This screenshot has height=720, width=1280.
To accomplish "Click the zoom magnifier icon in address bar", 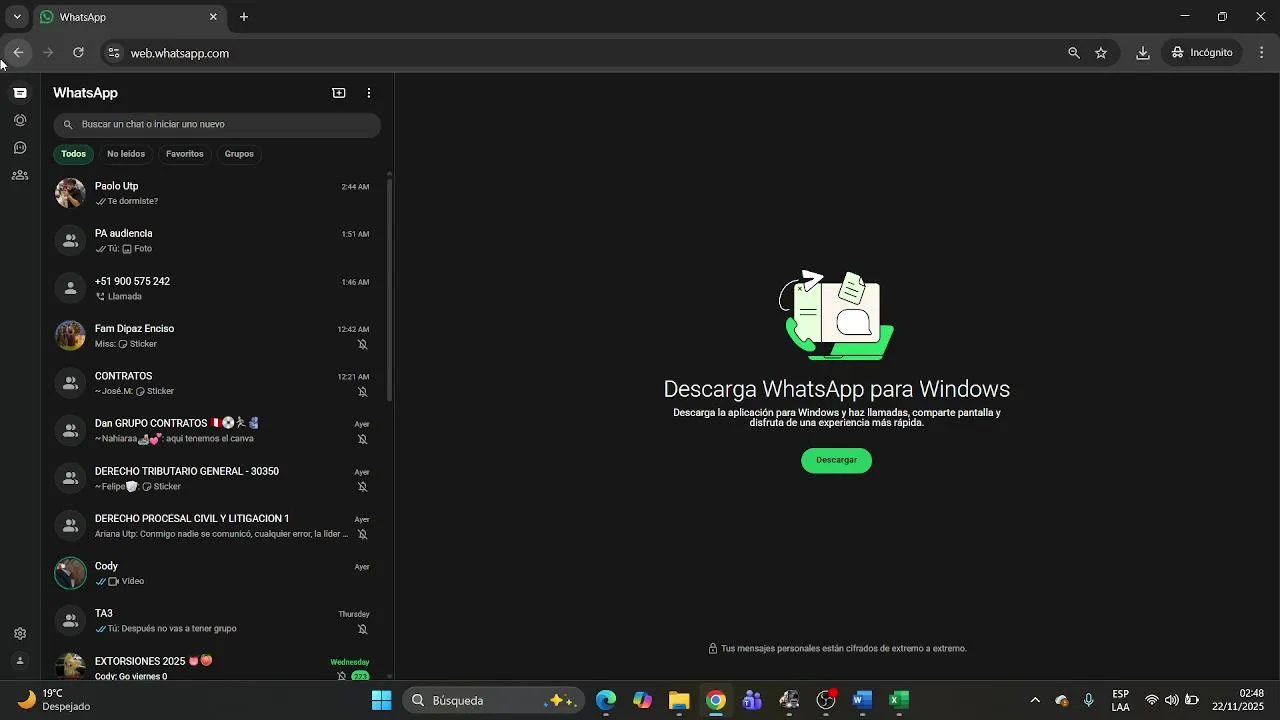I will pyautogui.click(x=1073, y=53).
